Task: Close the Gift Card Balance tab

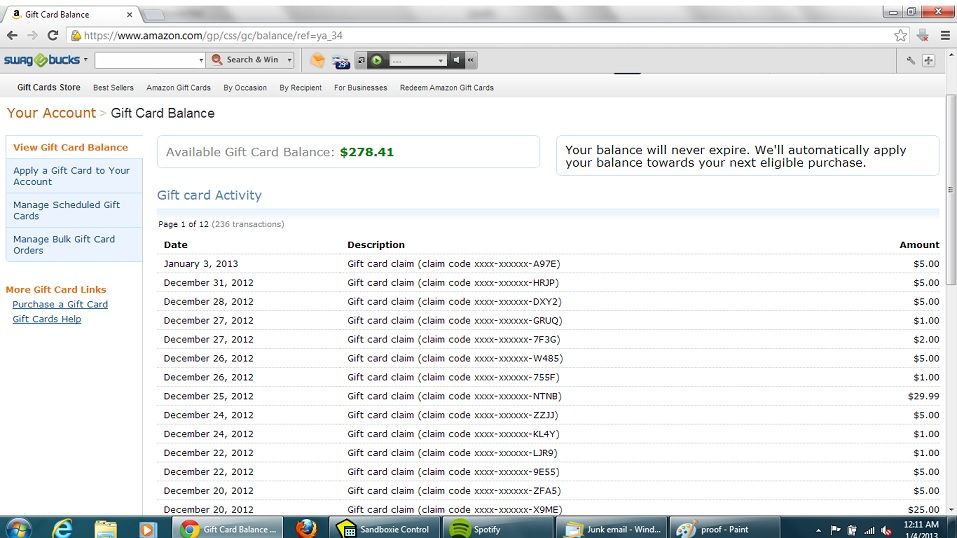Action: [129, 14]
